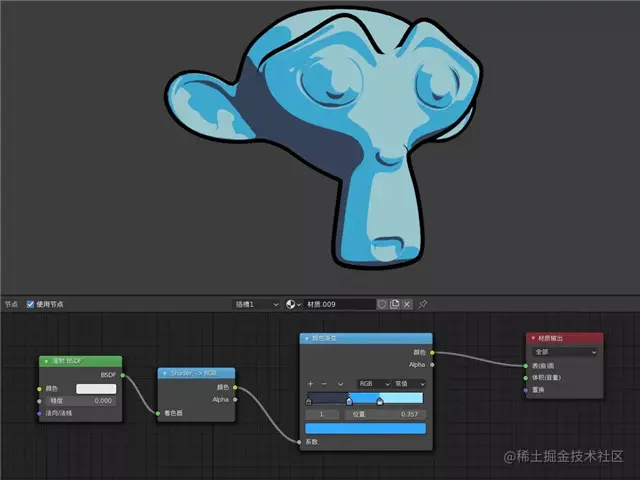
Task: Toggle the pin icon in node header
Action: pyautogui.click(x=423, y=304)
